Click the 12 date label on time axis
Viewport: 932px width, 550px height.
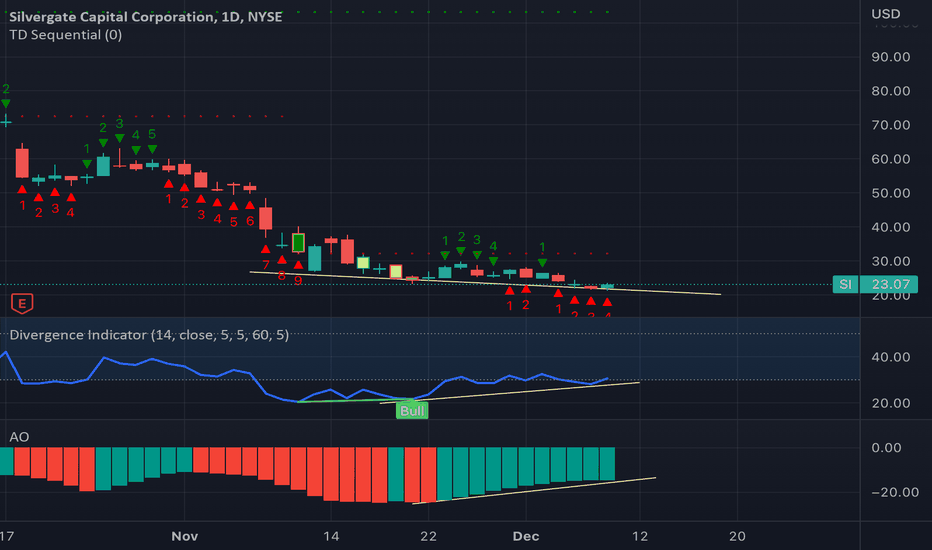tap(640, 536)
